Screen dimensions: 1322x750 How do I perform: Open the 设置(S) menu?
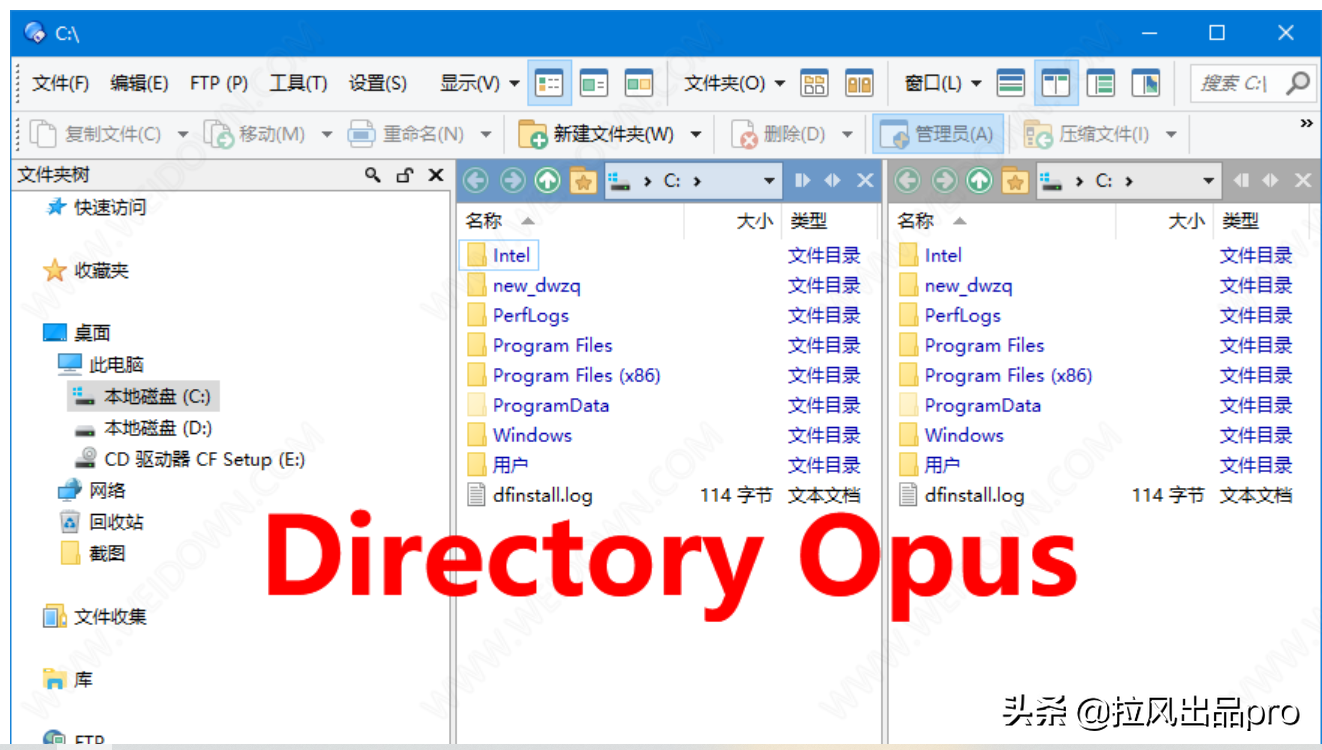tap(377, 83)
